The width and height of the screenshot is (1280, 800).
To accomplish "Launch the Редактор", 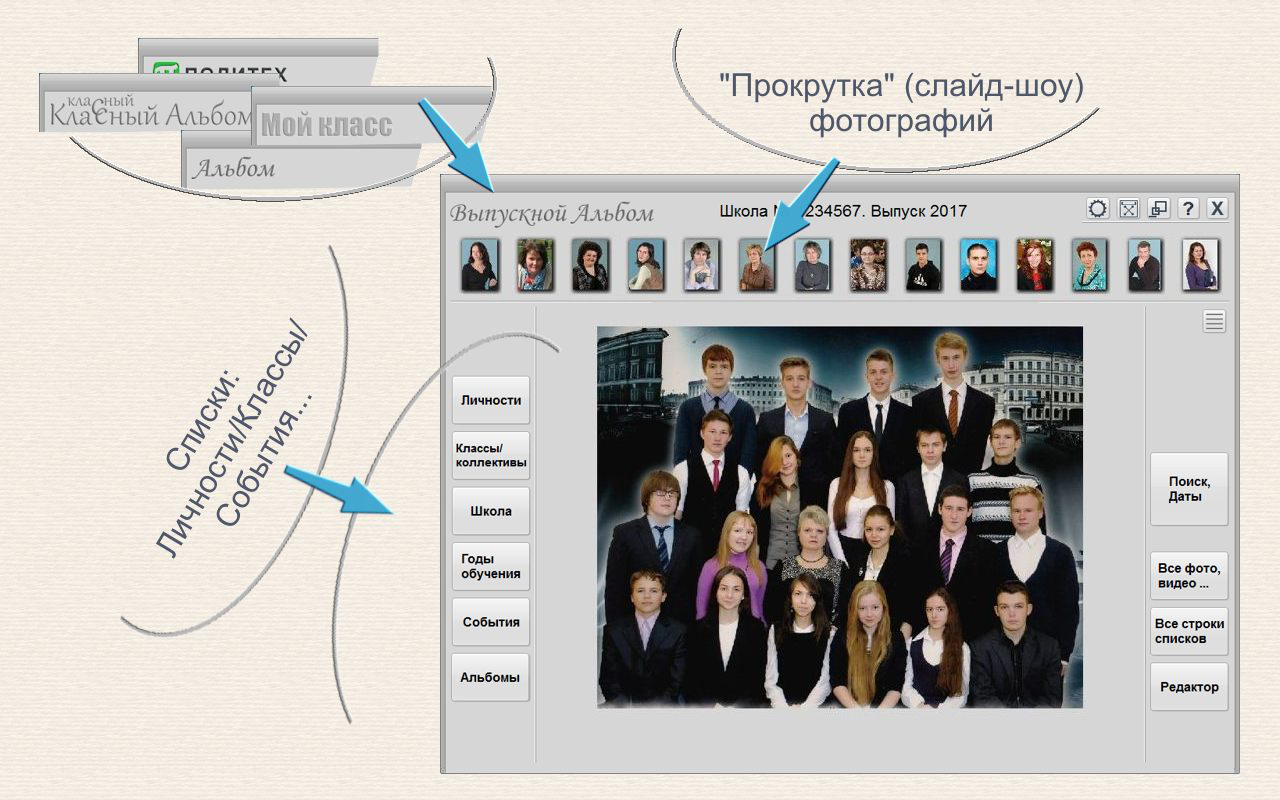I will point(1189,687).
